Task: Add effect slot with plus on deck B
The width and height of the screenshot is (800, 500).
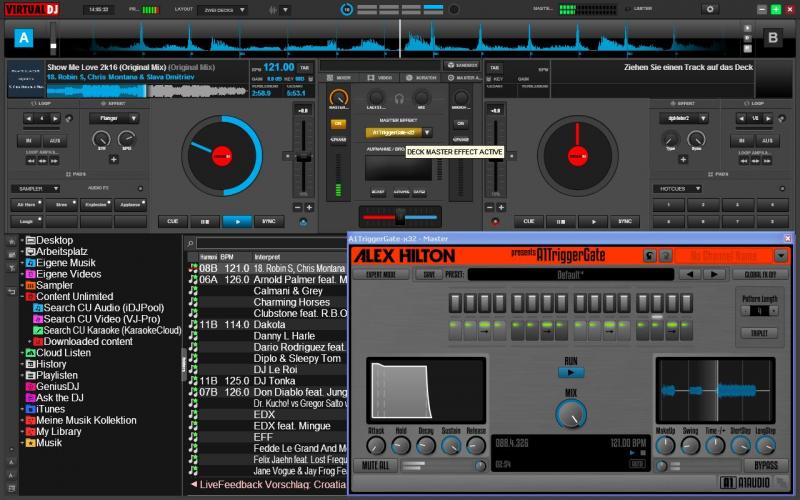Action: (x=683, y=159)
